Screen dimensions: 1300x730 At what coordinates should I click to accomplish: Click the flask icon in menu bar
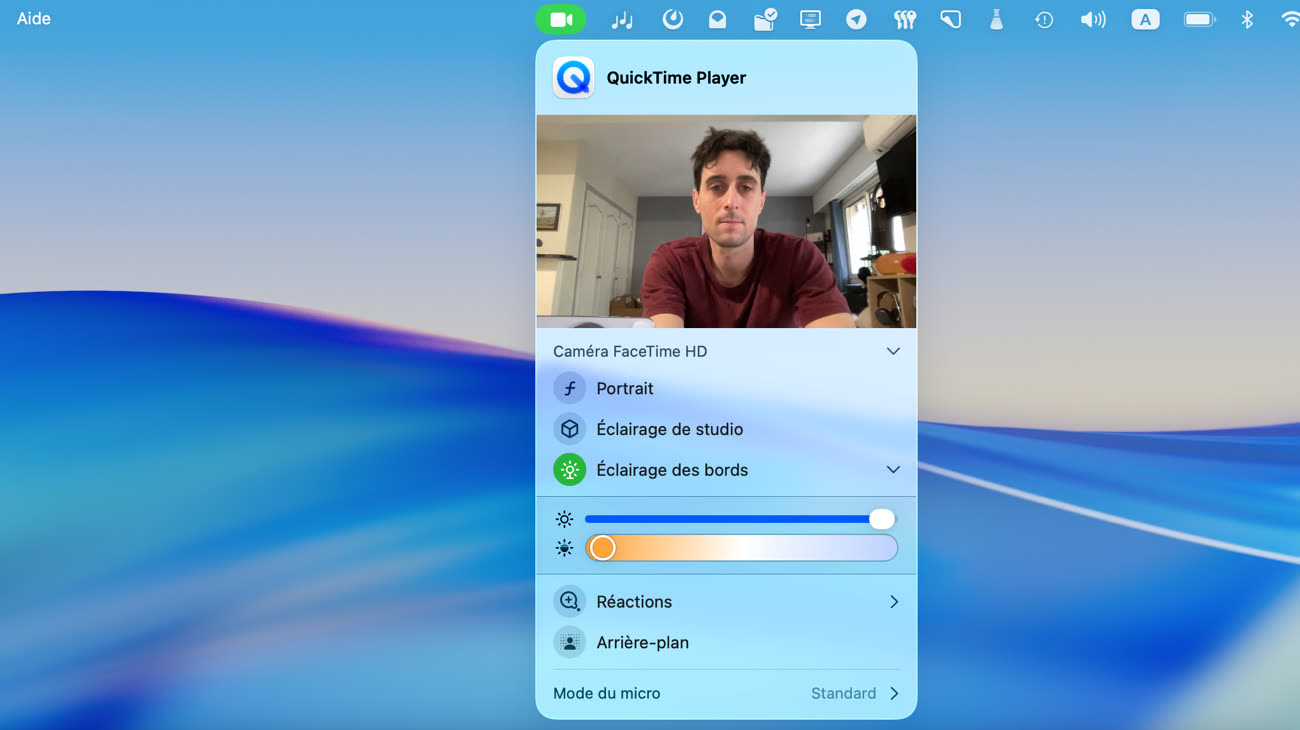[x=996, y=20]
